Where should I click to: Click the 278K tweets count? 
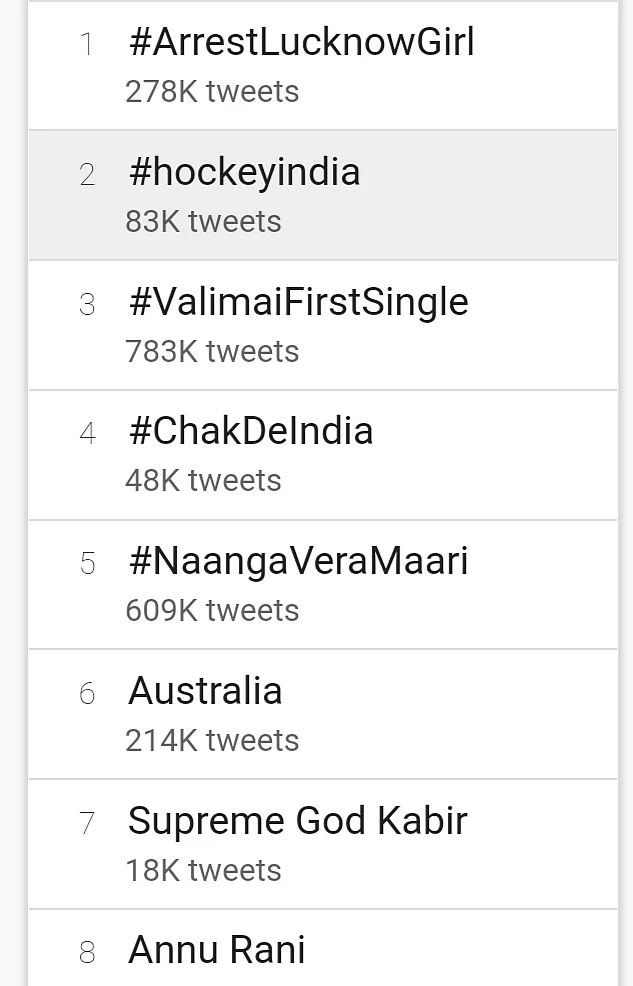[212, 92]
